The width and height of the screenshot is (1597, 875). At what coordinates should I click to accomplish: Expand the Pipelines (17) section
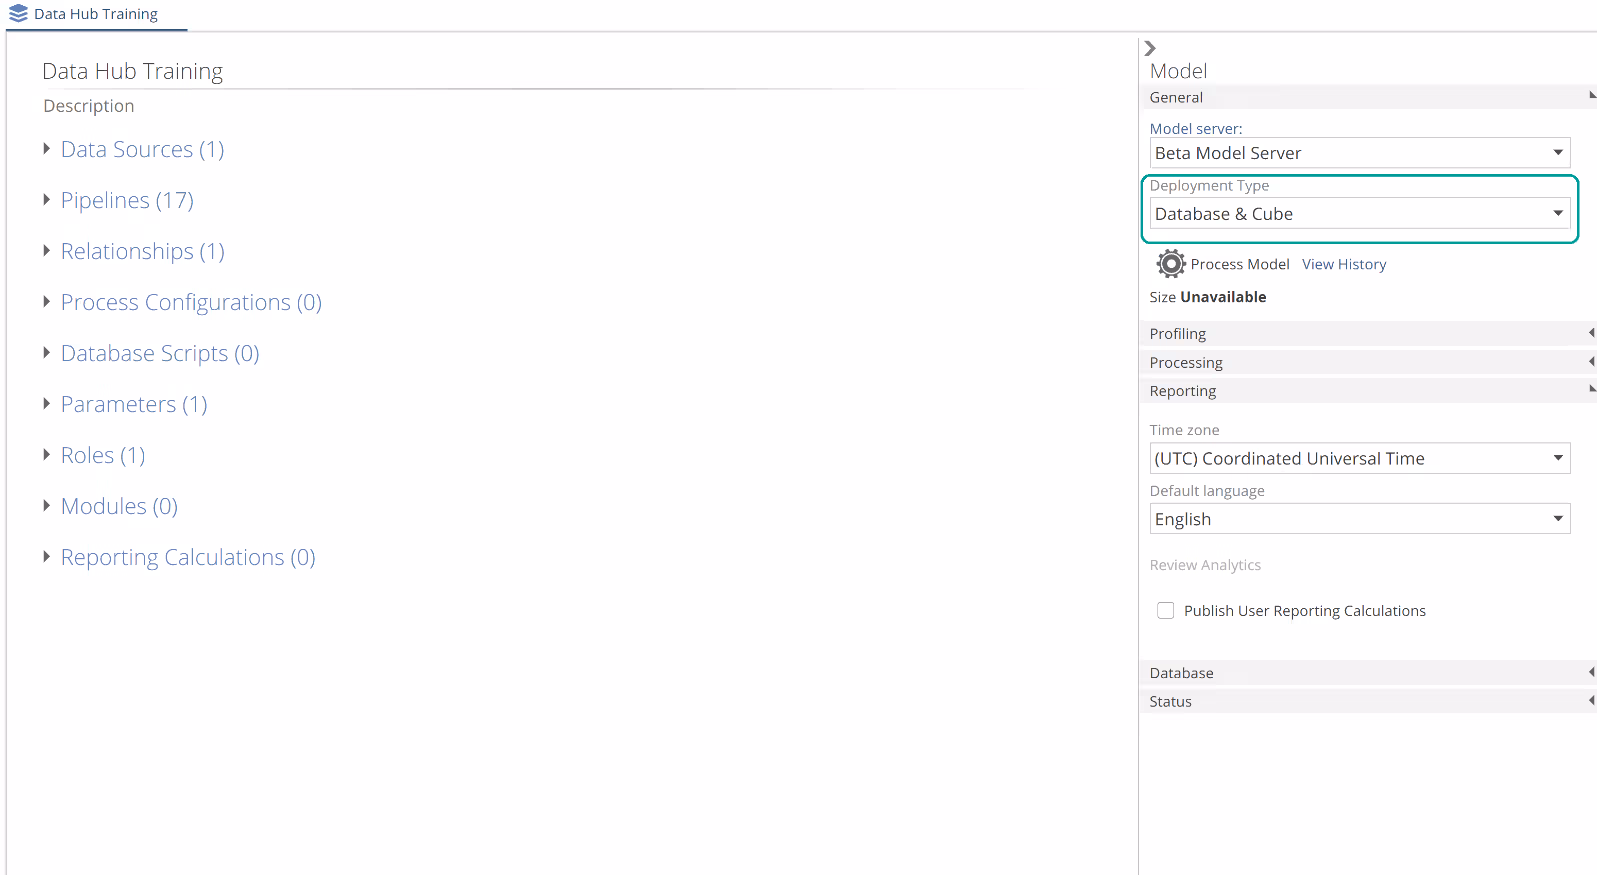click(x=46, y=200)
